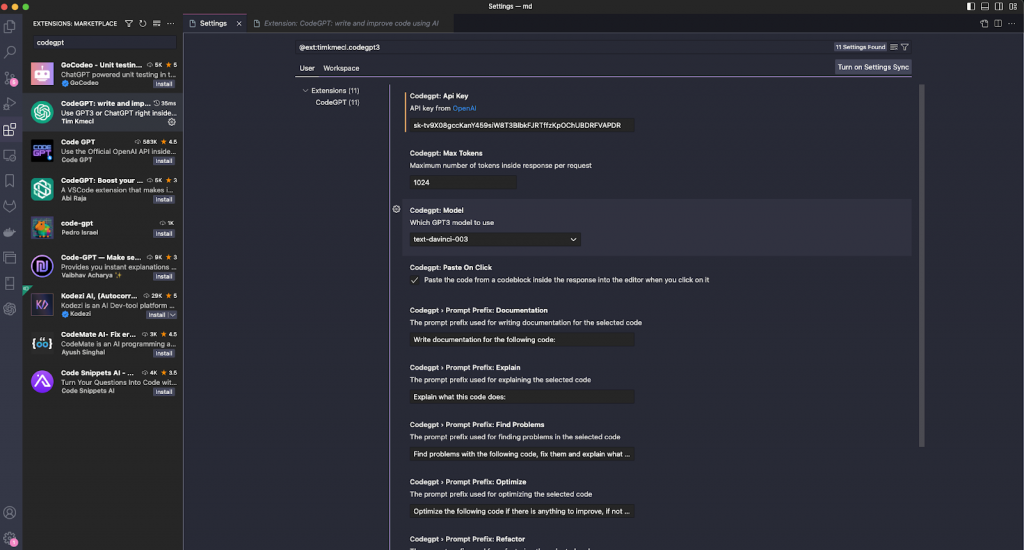Open Run and Debug view
Image resolution: width=1024 pixels, height=550 pixels.
[10, 104]
